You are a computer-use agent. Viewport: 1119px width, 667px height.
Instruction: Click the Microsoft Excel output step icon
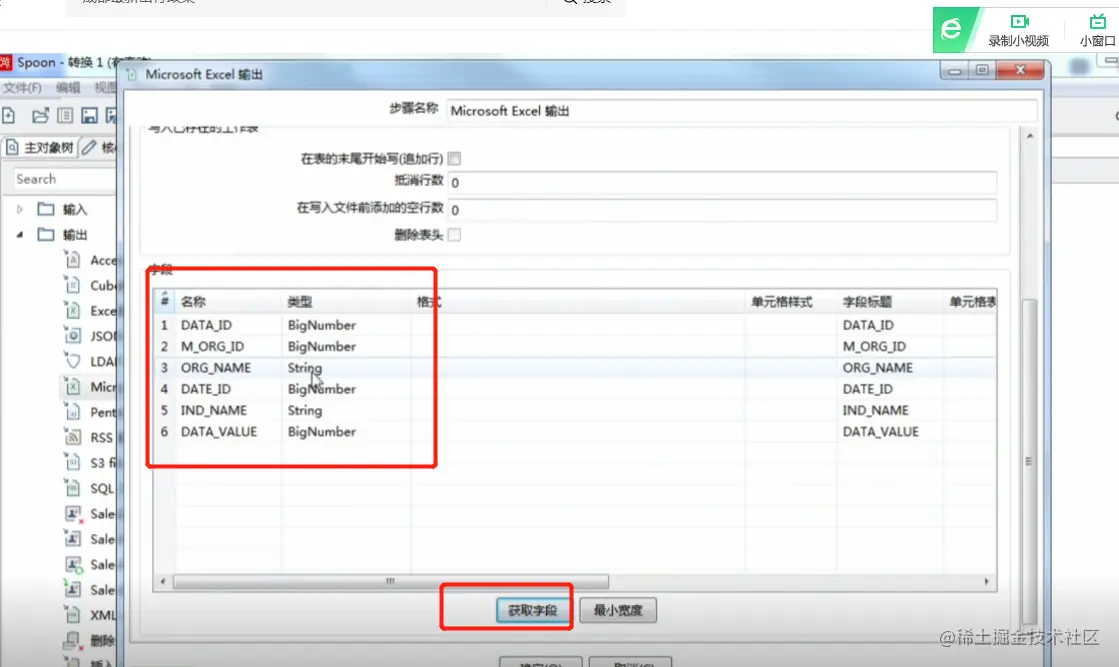click(x=72, y=387)
